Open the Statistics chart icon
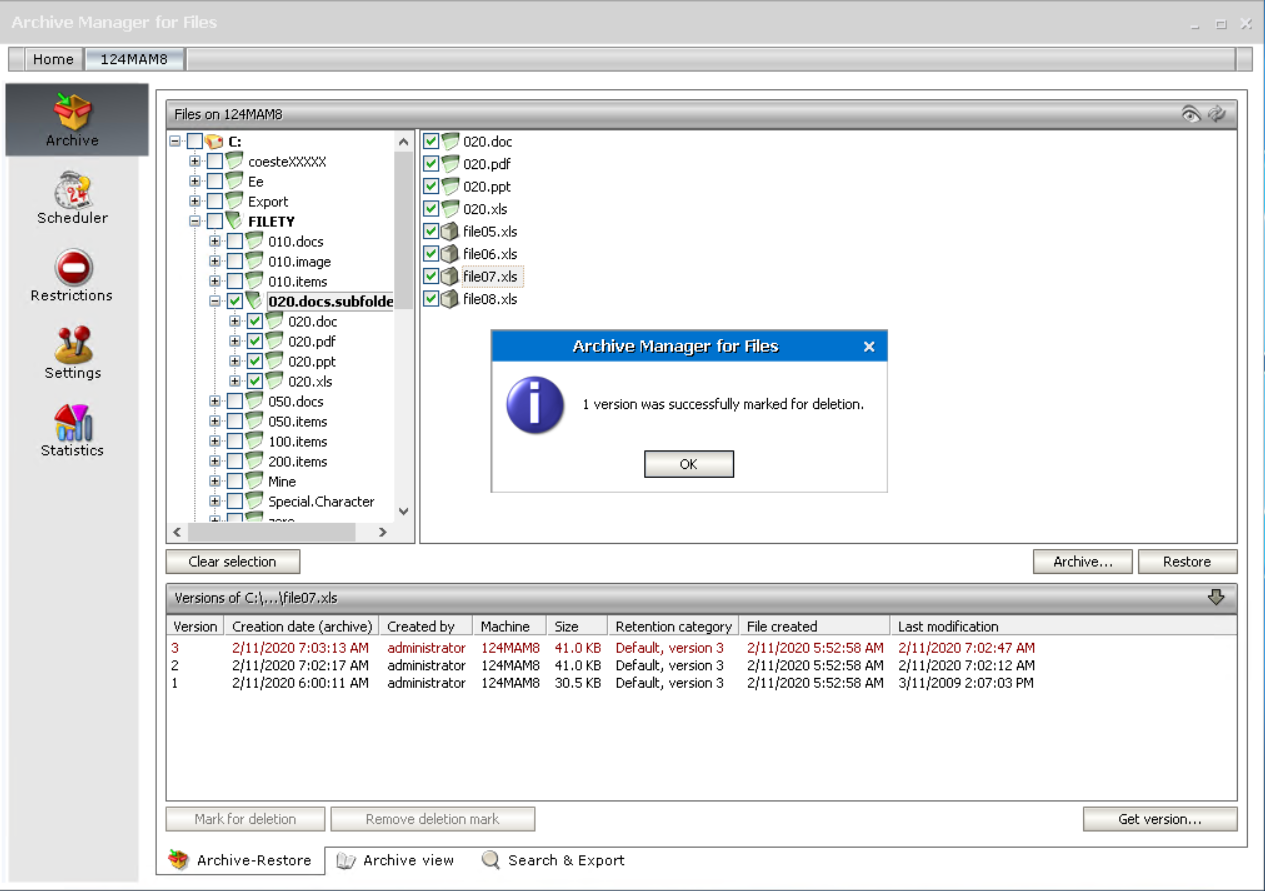The height and width of the screenshot is (891, 1265). point(72,428)
